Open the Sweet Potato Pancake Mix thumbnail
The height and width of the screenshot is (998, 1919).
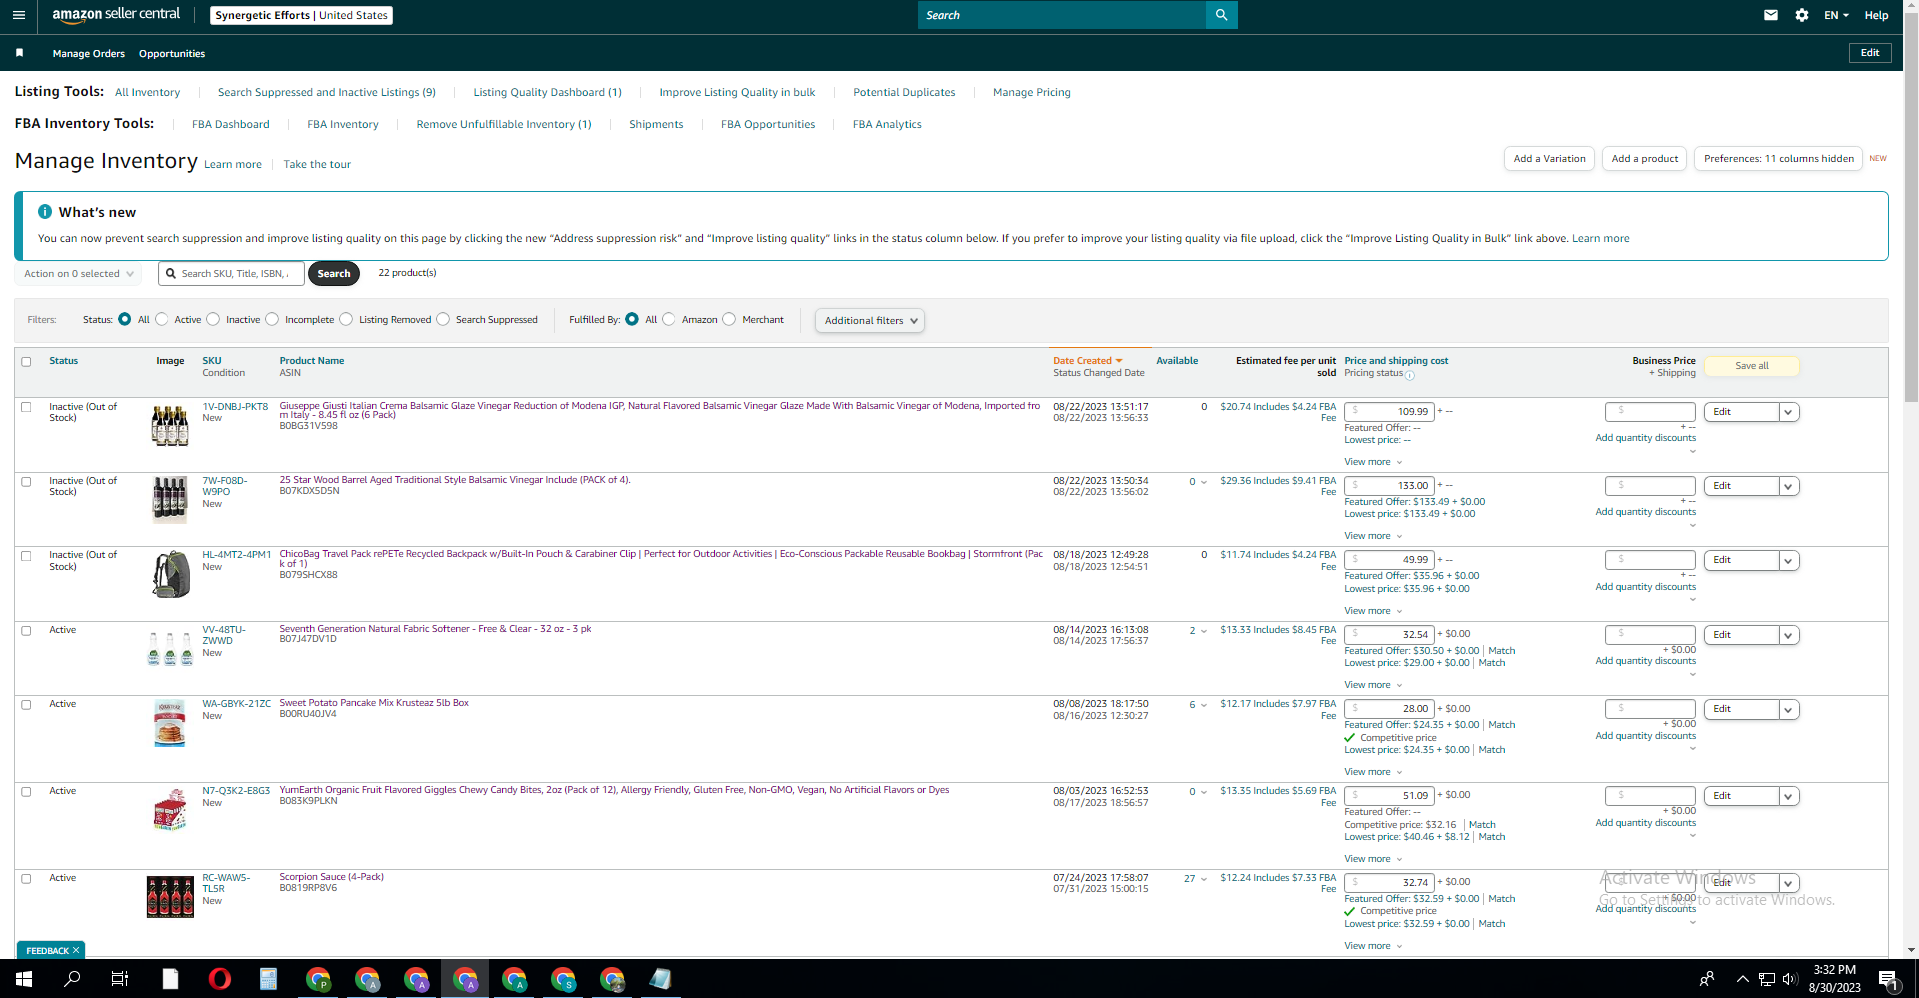point(170,723)
